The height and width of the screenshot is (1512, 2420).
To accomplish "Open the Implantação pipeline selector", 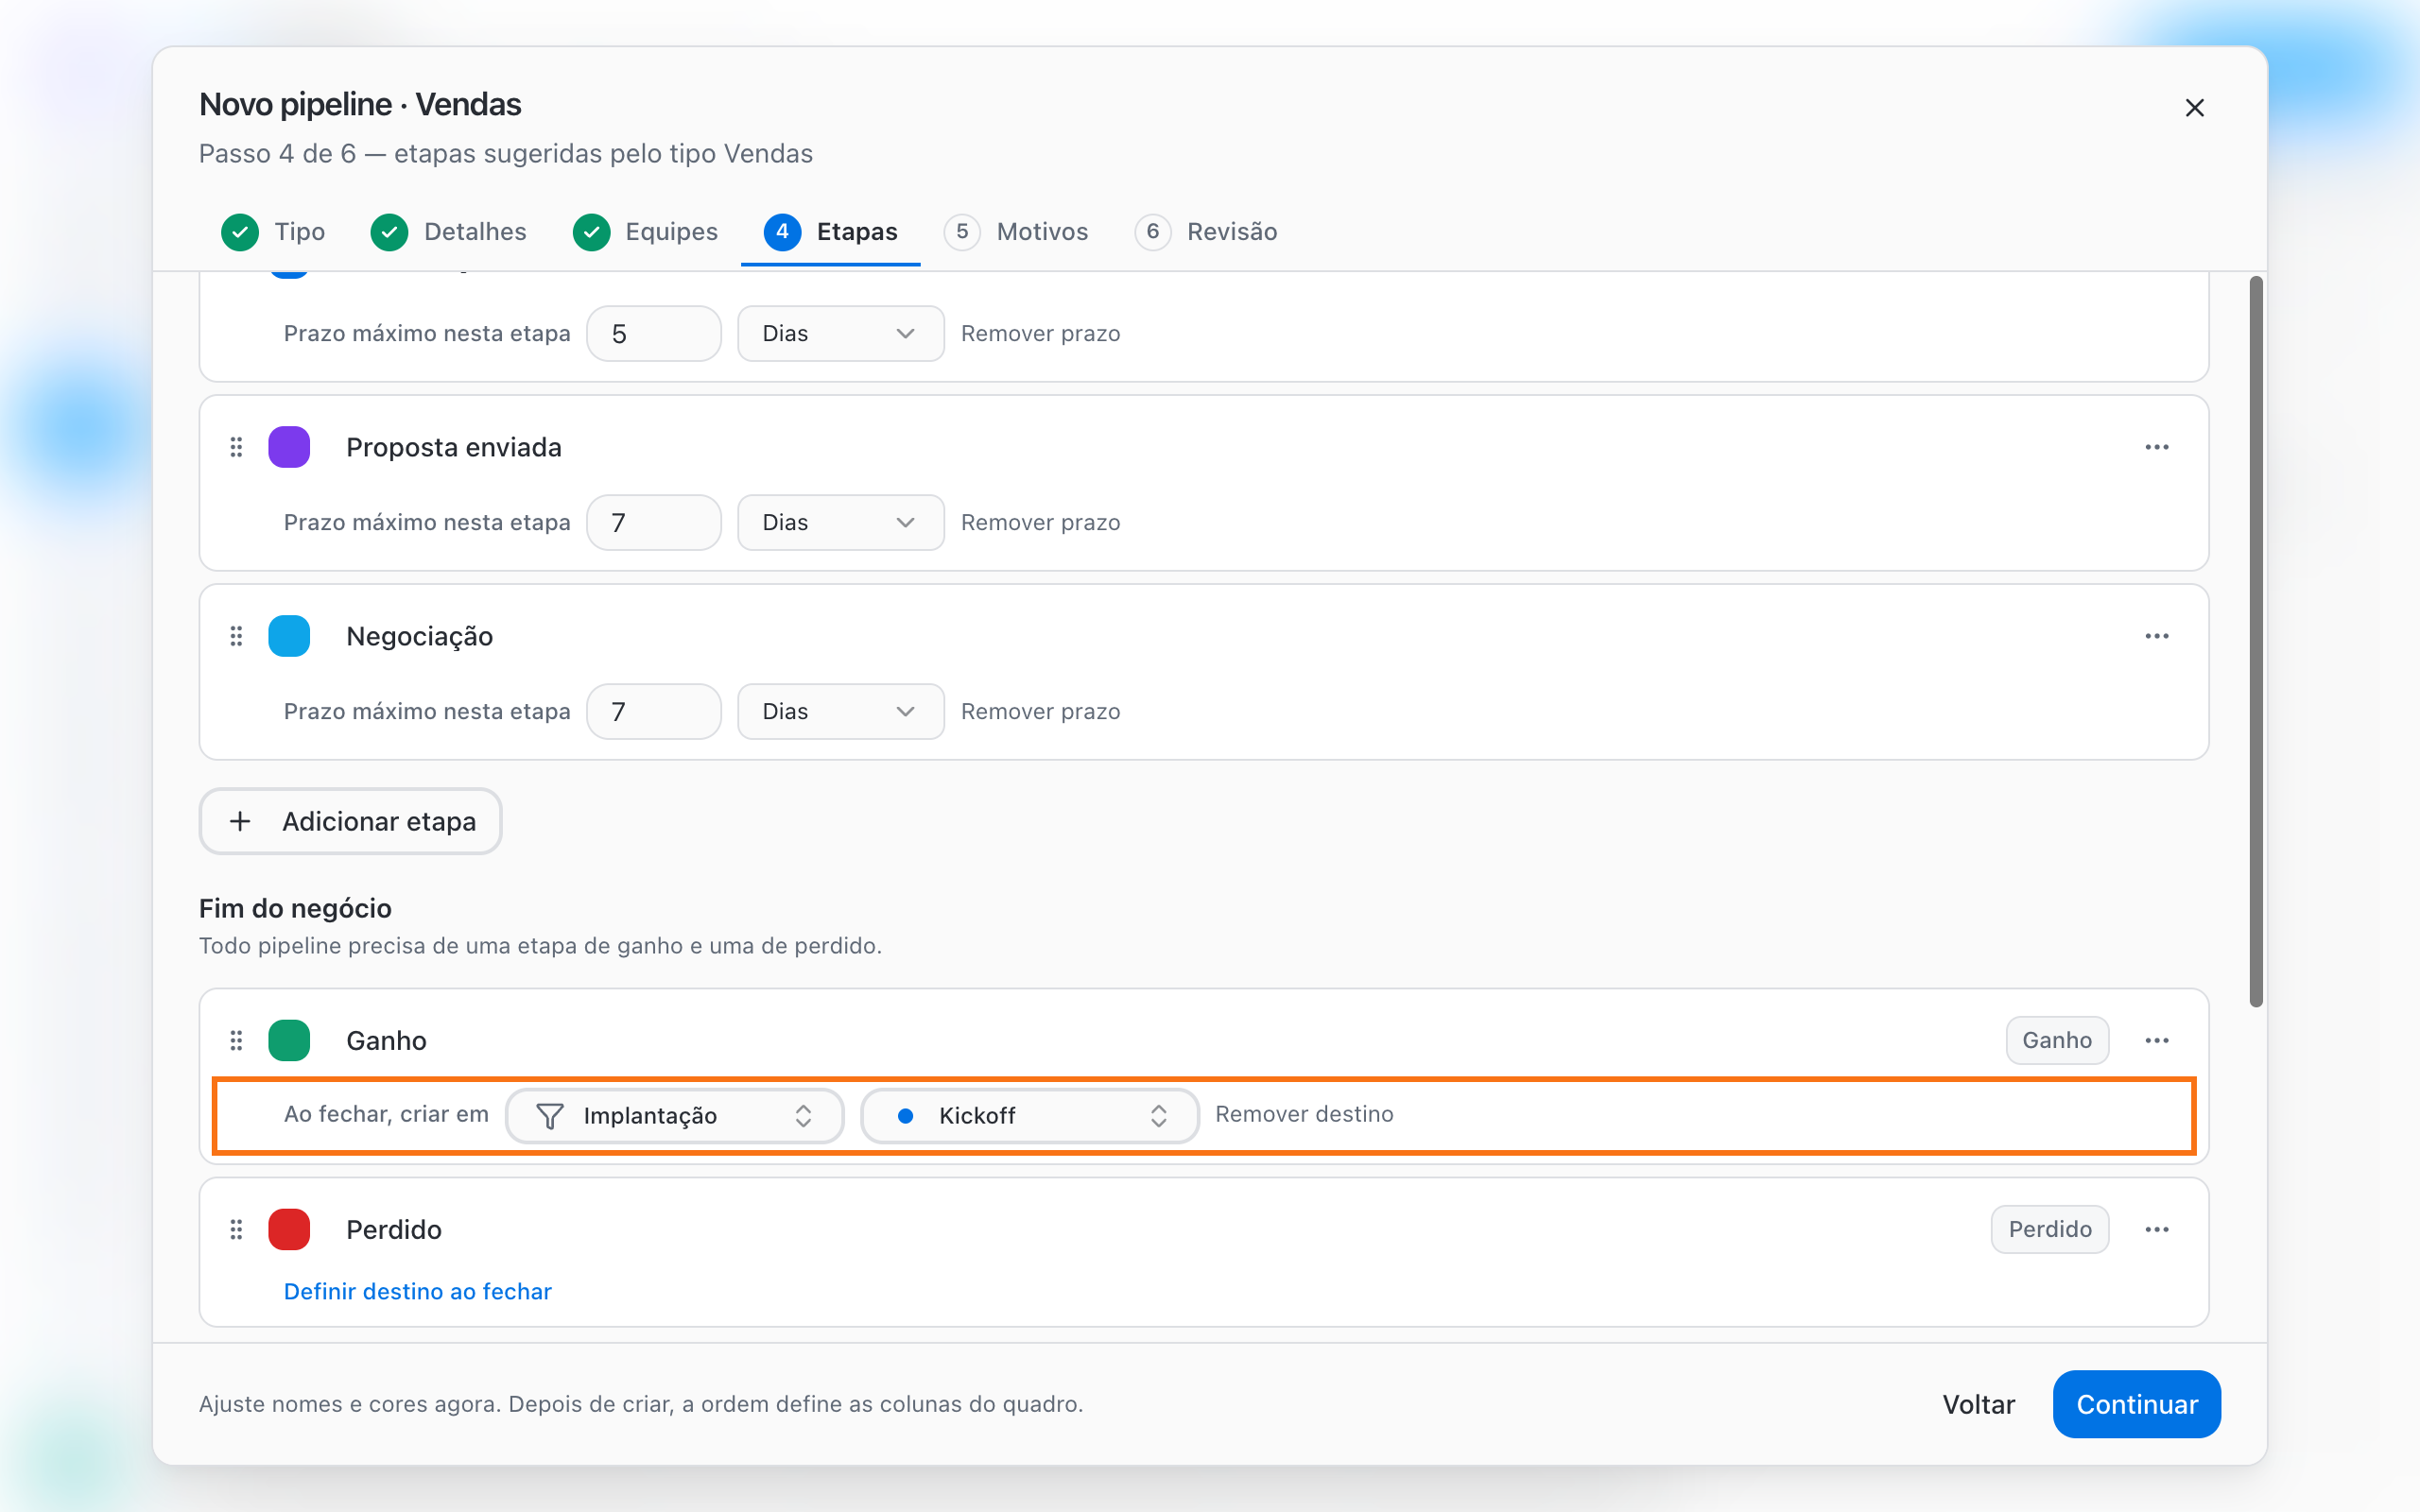I will click(674, 1115).
